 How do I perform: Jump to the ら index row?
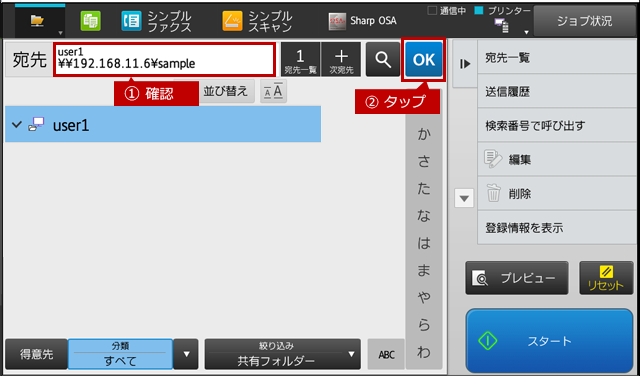(424, 325)
